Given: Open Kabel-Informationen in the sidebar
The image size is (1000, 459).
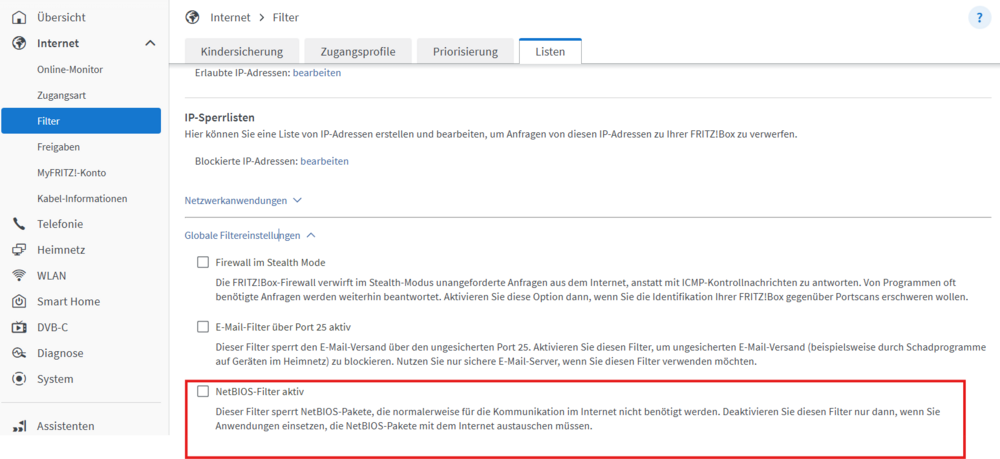Looking at the screenshot, I should coord(81,198).
